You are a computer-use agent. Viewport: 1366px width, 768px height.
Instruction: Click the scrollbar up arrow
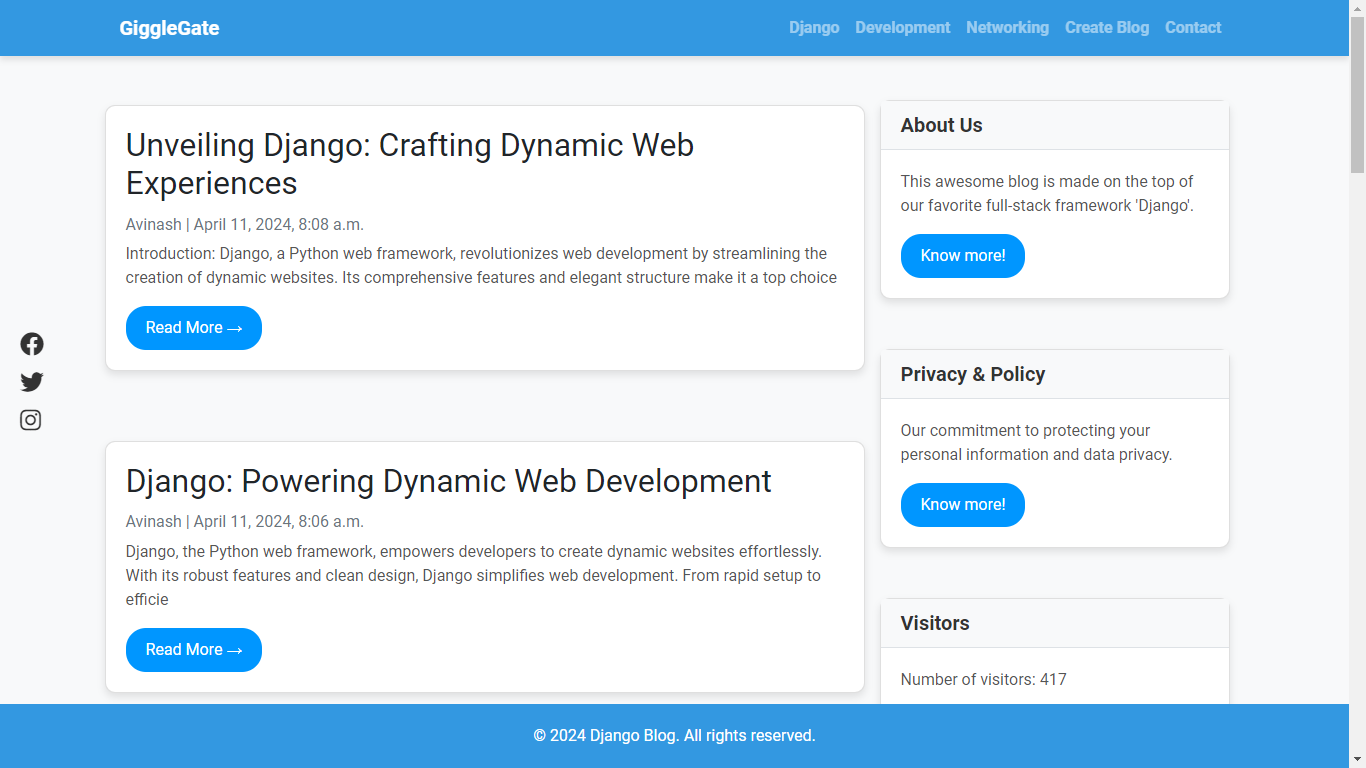(1357, 8)
